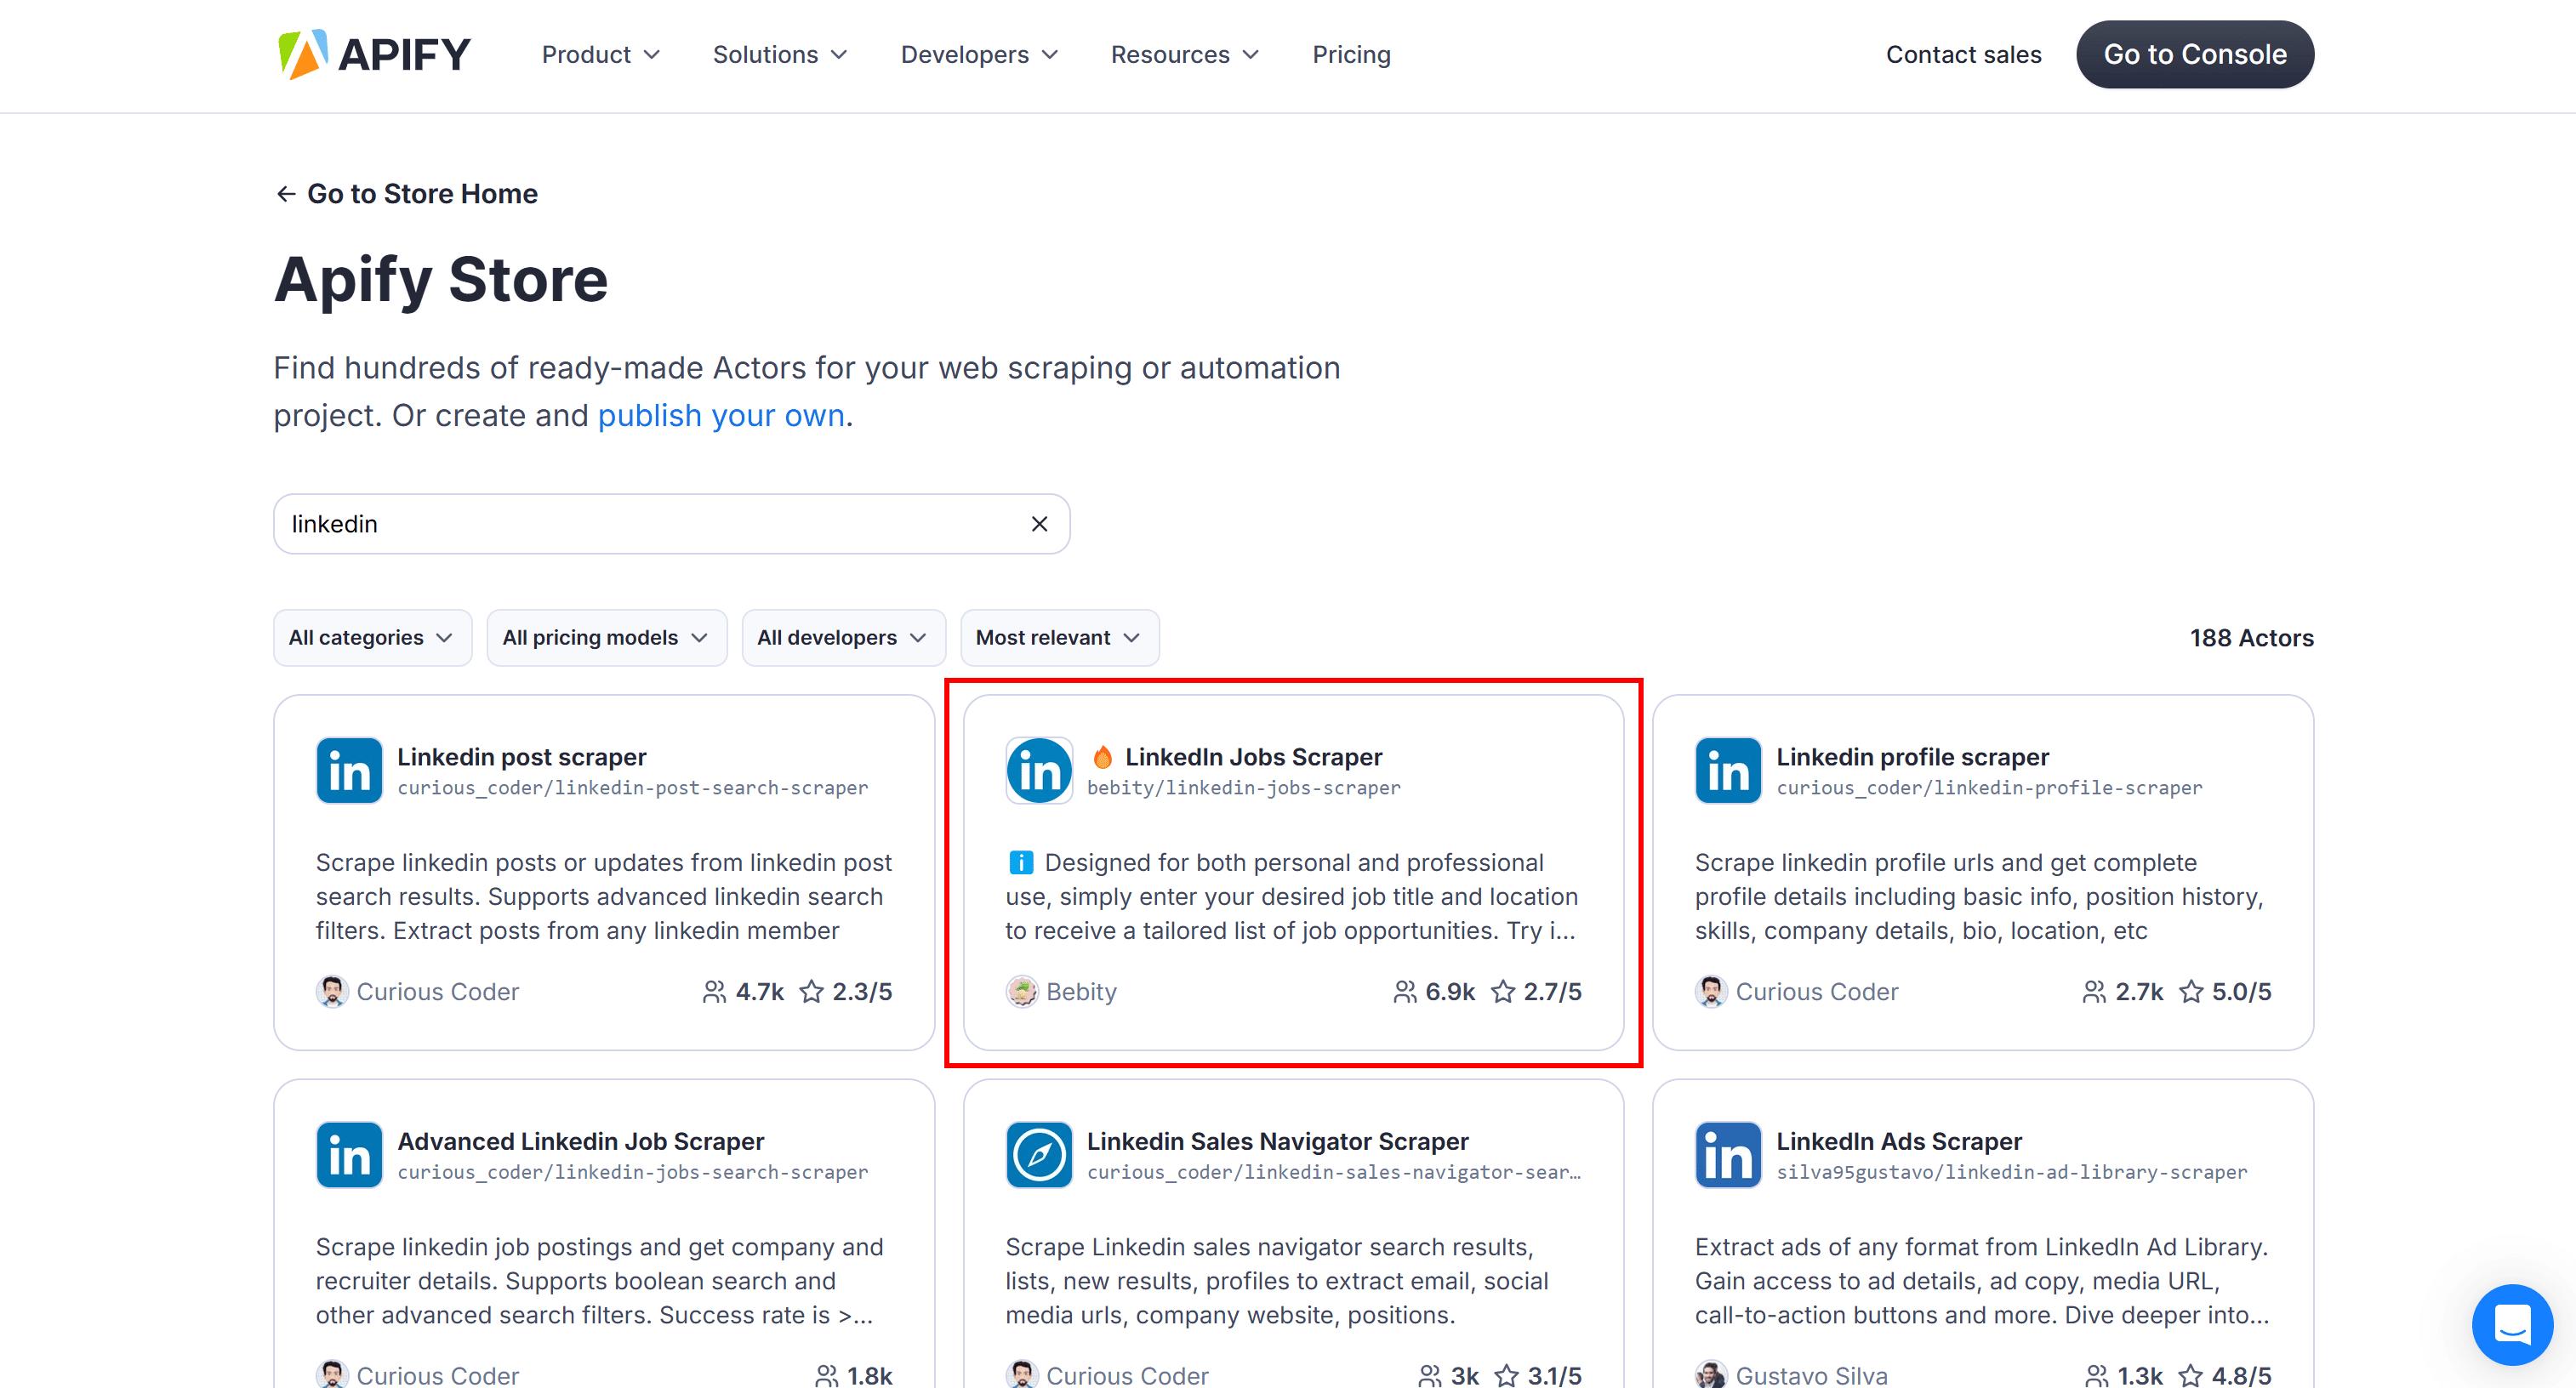
Task: Expand the All developers filter
Action: 842,637
